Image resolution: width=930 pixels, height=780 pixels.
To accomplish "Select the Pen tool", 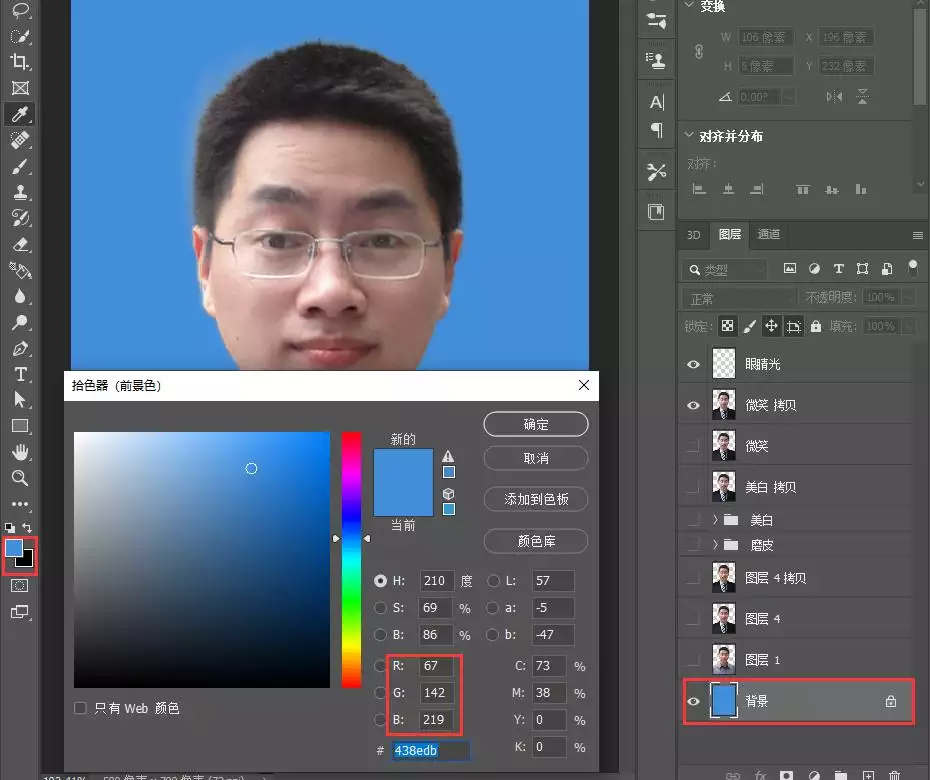I will (x=20, y=349).
